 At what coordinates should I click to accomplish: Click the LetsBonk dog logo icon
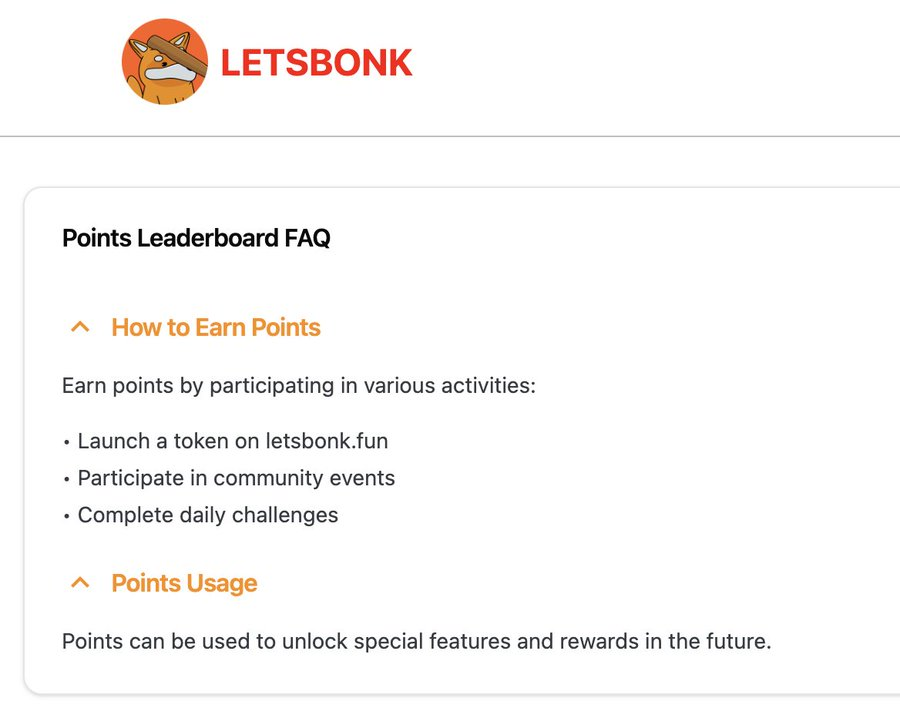pos(165,63)
